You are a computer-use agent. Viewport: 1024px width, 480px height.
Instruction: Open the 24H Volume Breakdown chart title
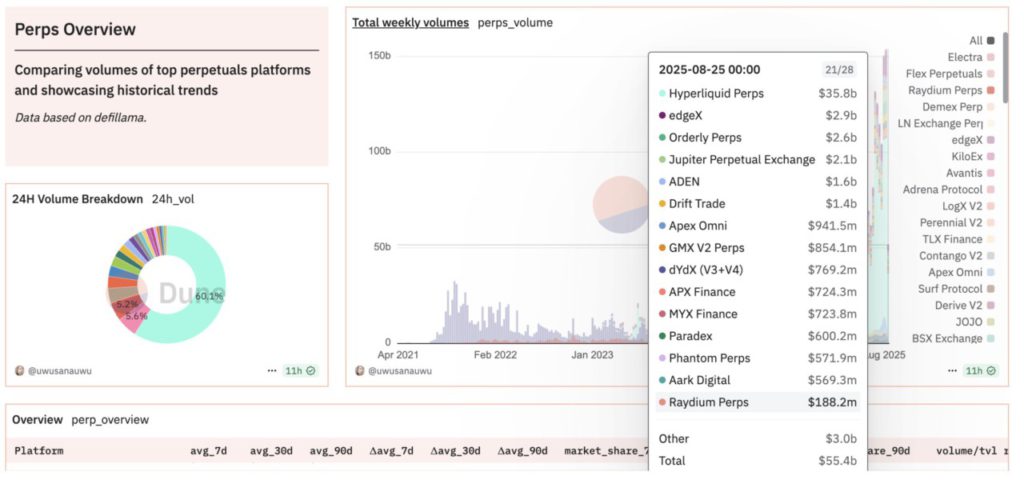click(77, 199)
